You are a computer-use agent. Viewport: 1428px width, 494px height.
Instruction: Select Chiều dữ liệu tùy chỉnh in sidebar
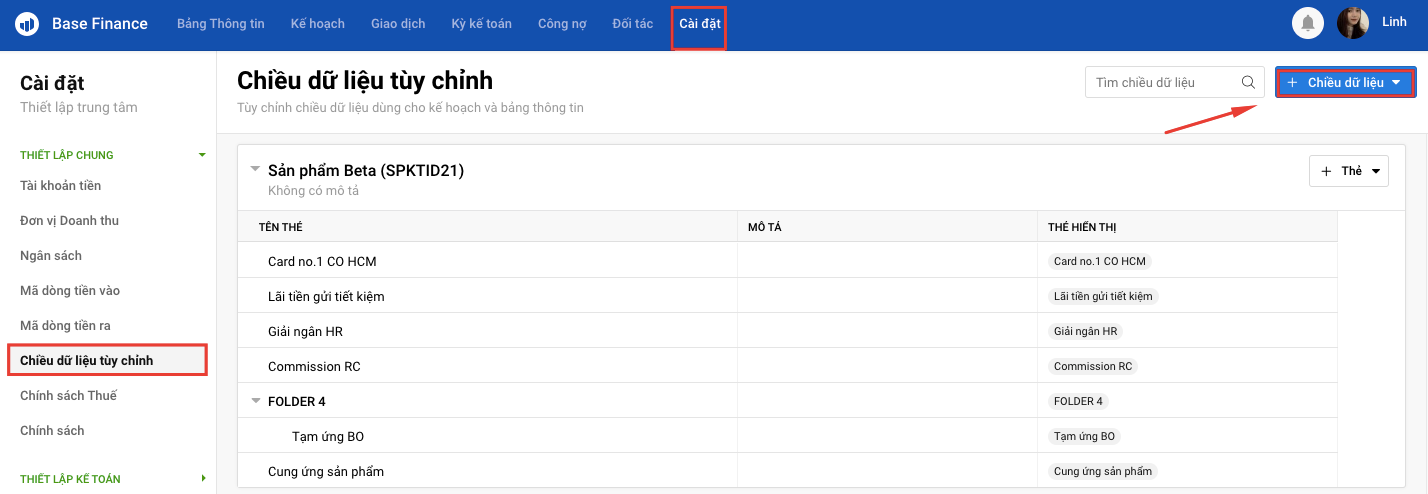point(87,360)
